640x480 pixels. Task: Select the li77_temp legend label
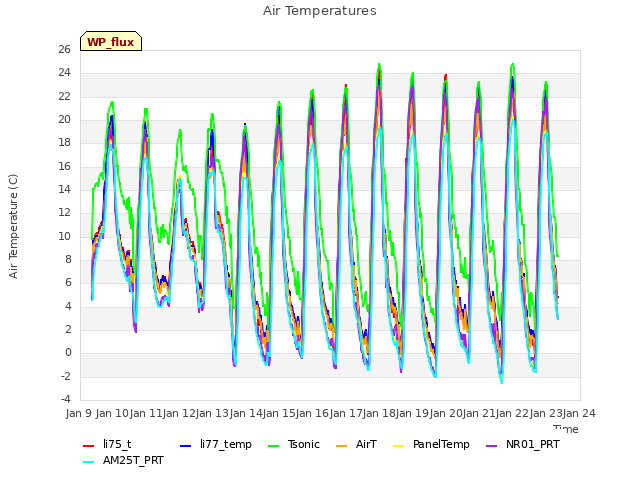click(x=226, y=444)
